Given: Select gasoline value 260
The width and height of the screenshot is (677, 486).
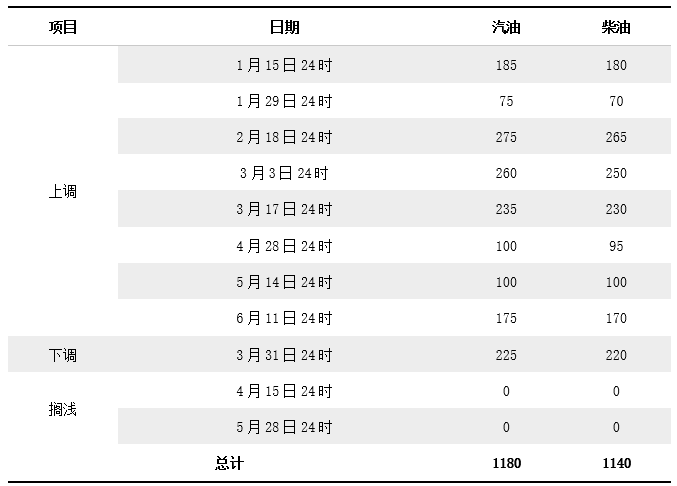Looking at the screenshot, I should tap(506, 173).
